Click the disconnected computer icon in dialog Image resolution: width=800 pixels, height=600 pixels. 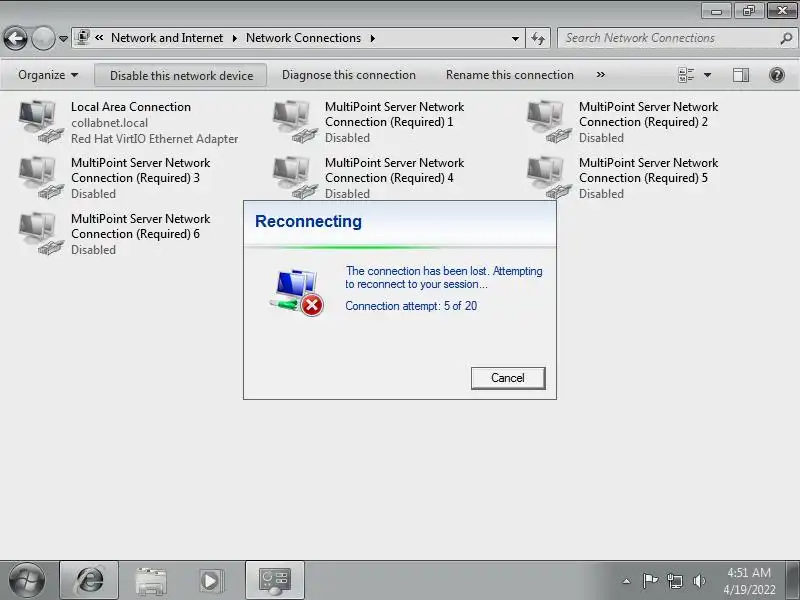click(x=297, y=292)
